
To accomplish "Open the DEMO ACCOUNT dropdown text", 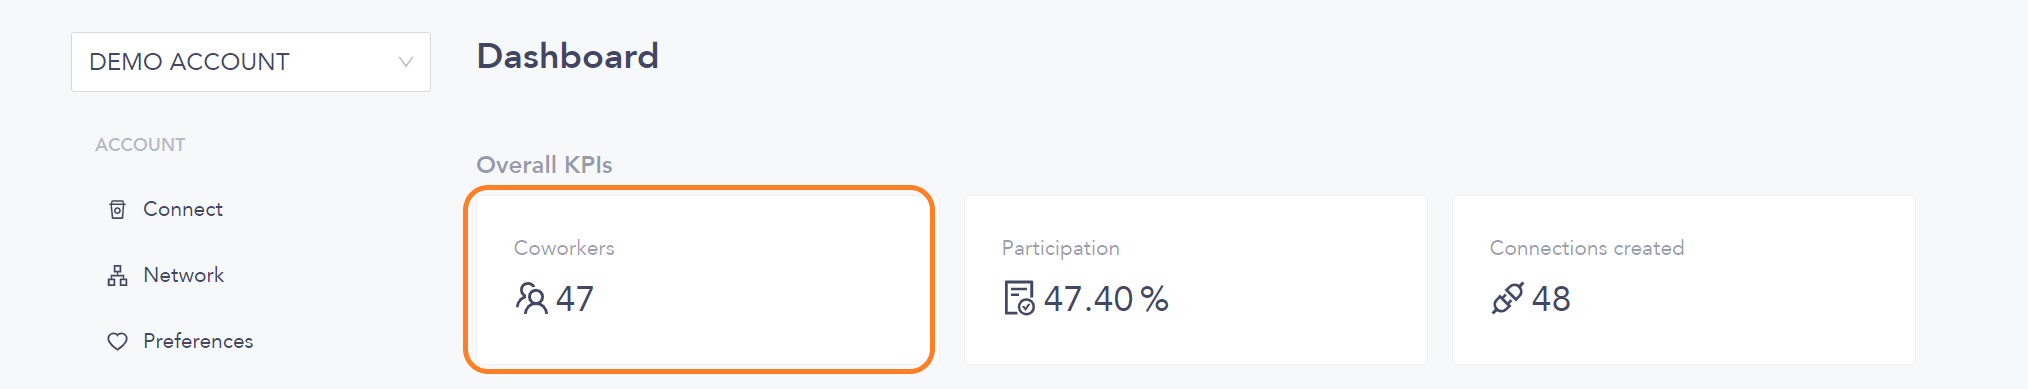I will coord(189,62).
